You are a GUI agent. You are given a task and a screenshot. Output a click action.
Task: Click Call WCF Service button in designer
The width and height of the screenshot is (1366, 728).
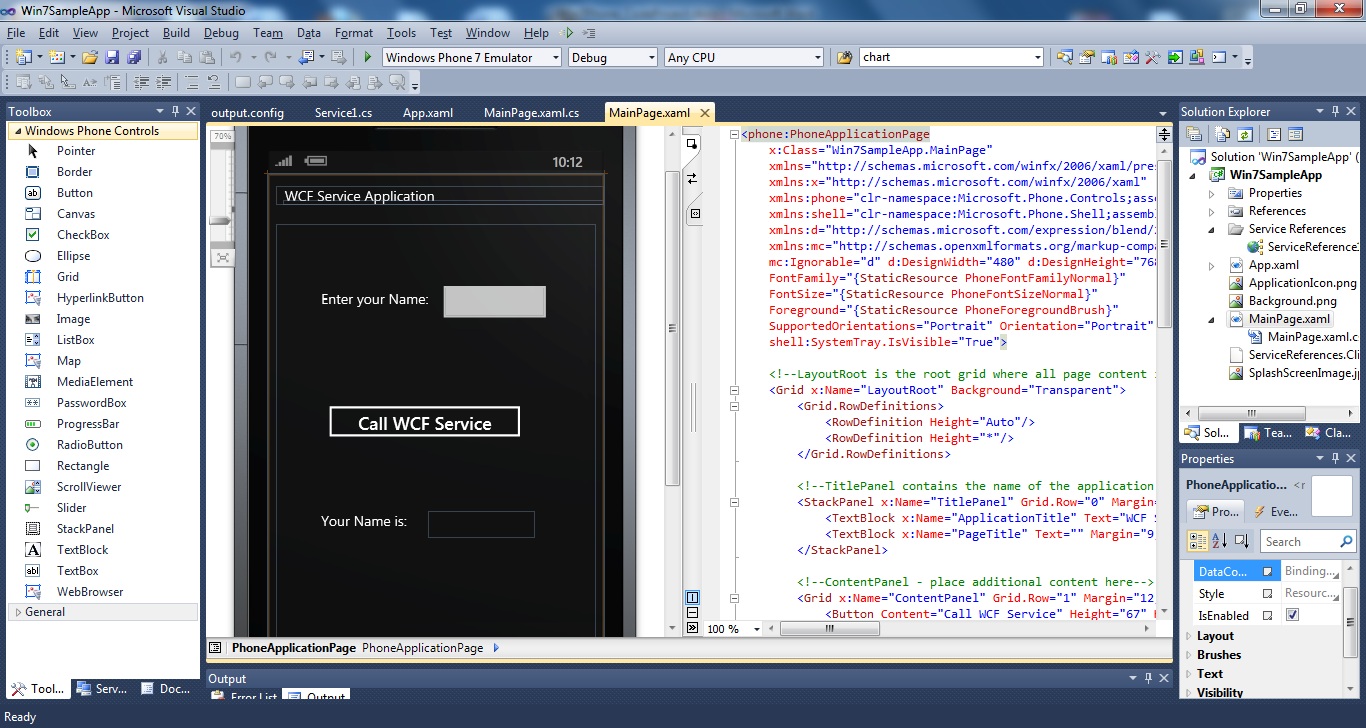click(425, 422)
